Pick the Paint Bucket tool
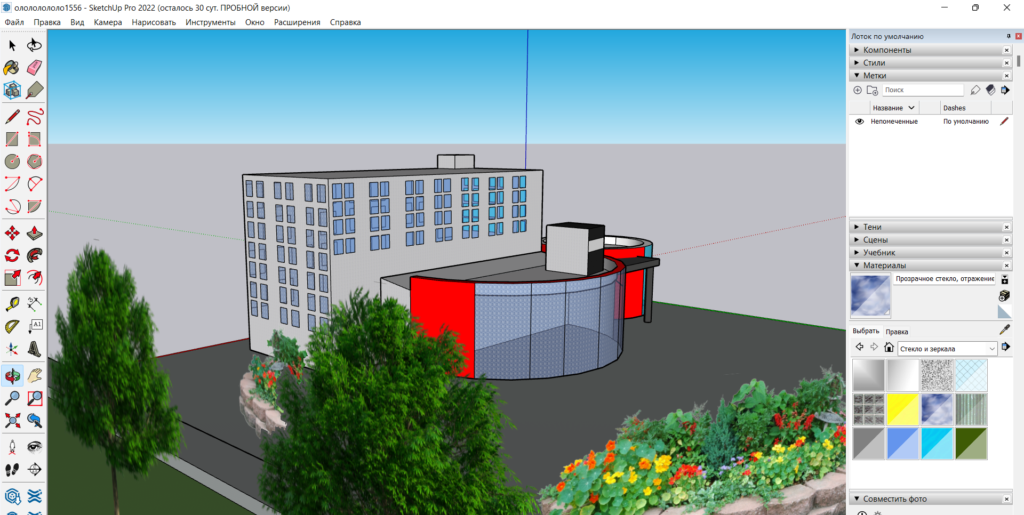This screenshot has height=515, width=1024. 12,67
